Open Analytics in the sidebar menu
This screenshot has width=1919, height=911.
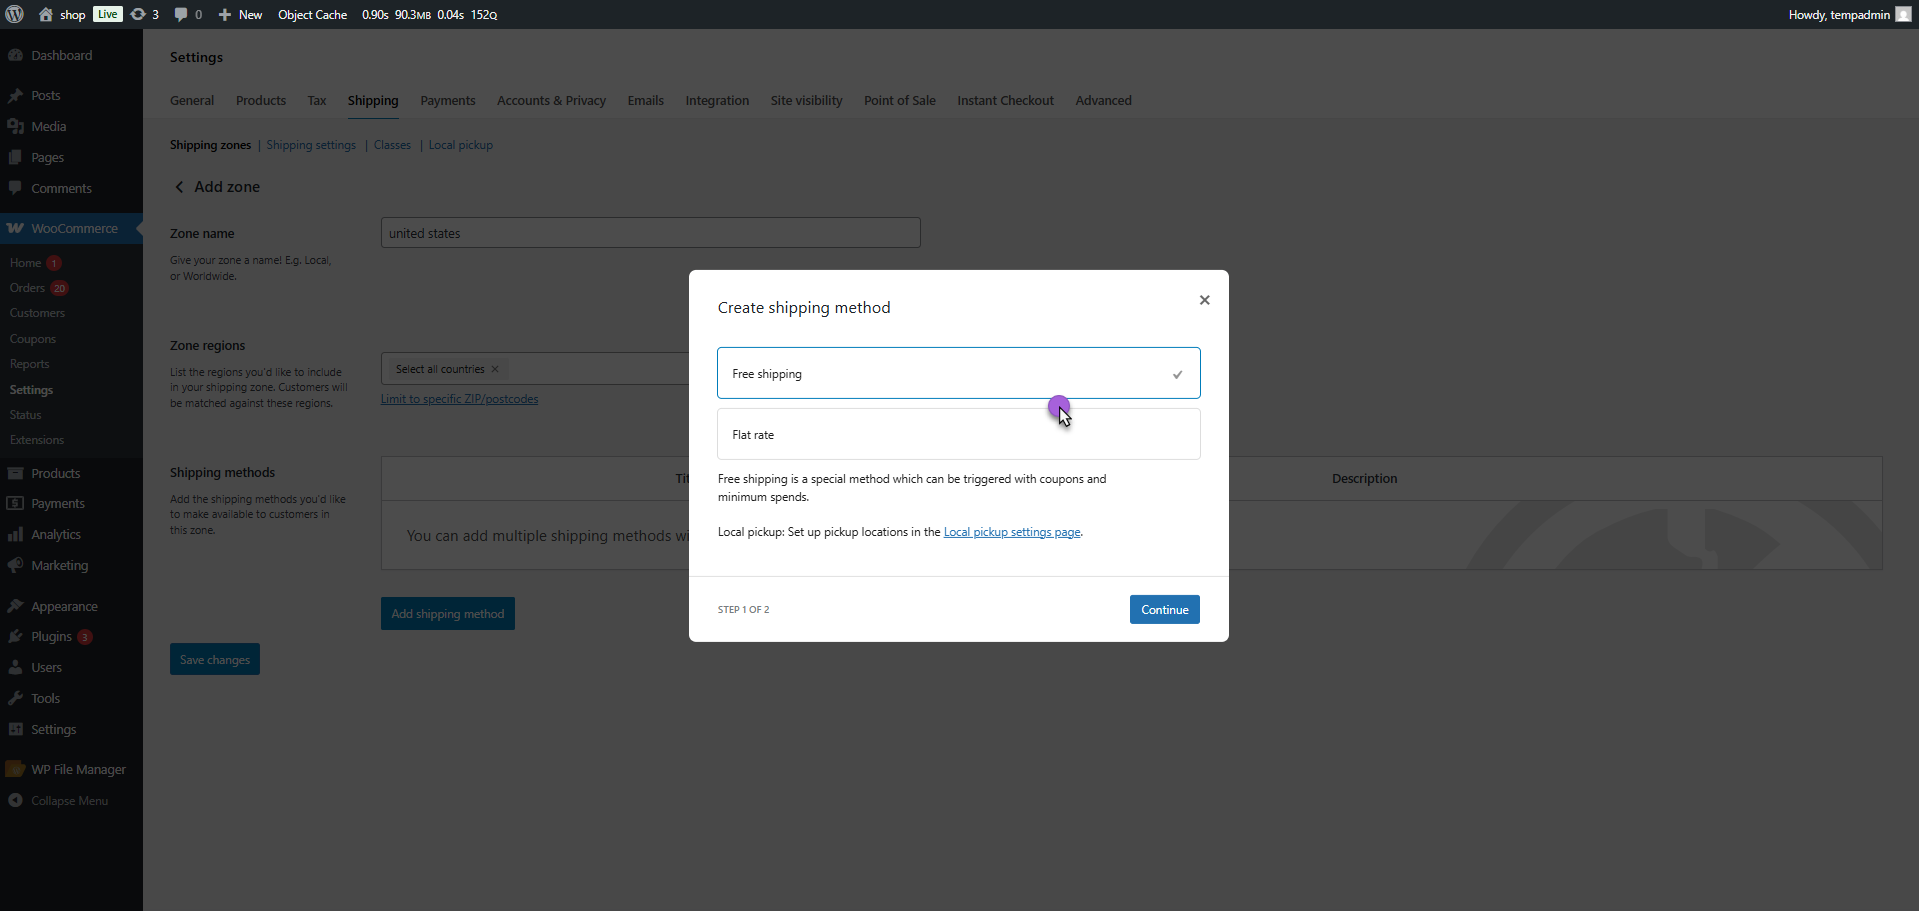56,534
